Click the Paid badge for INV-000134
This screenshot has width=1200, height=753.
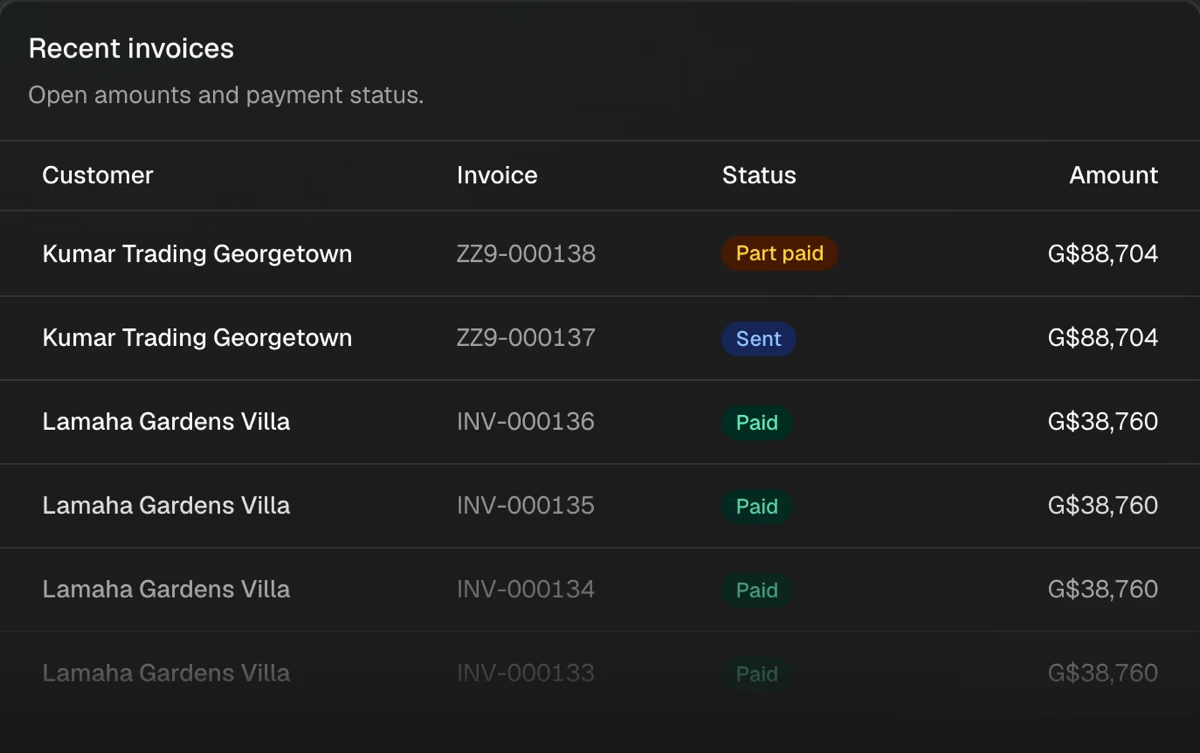757,591
